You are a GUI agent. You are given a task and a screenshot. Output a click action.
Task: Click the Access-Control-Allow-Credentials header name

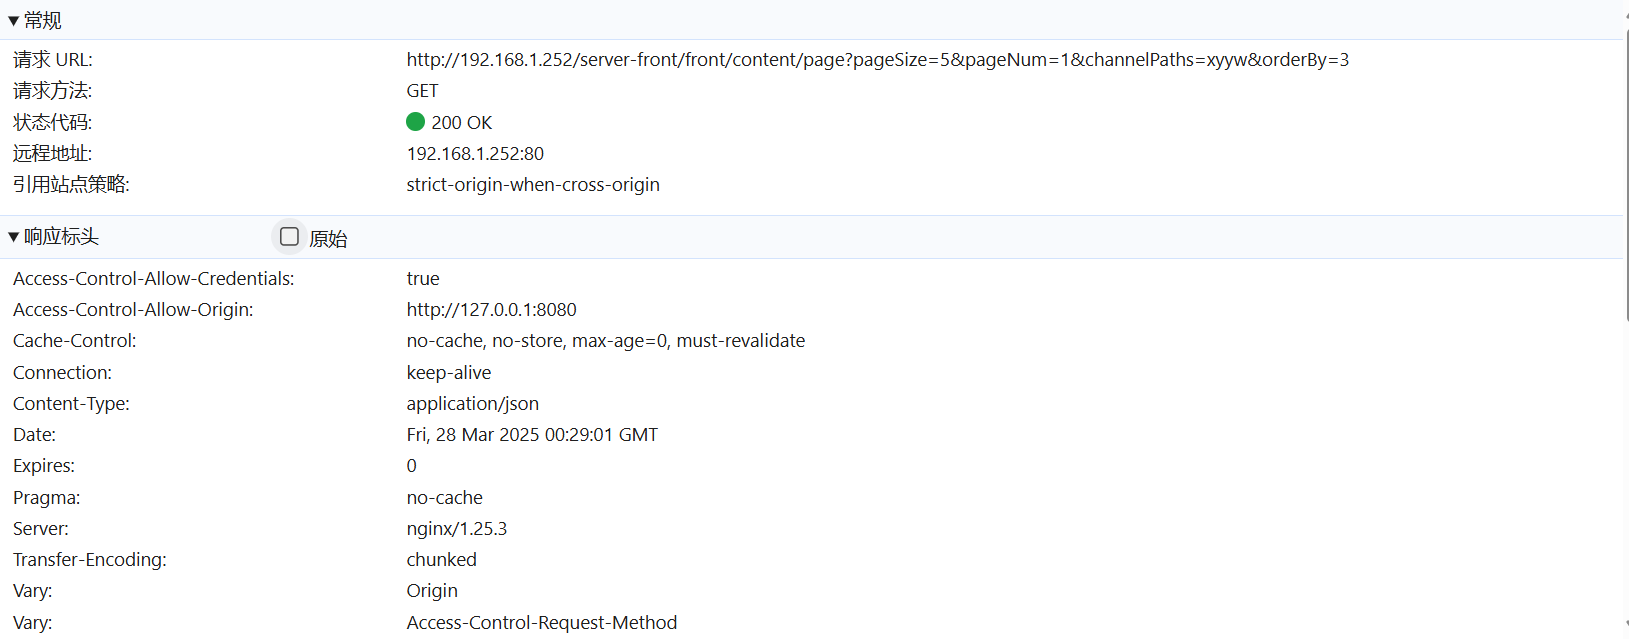point(153,279)
